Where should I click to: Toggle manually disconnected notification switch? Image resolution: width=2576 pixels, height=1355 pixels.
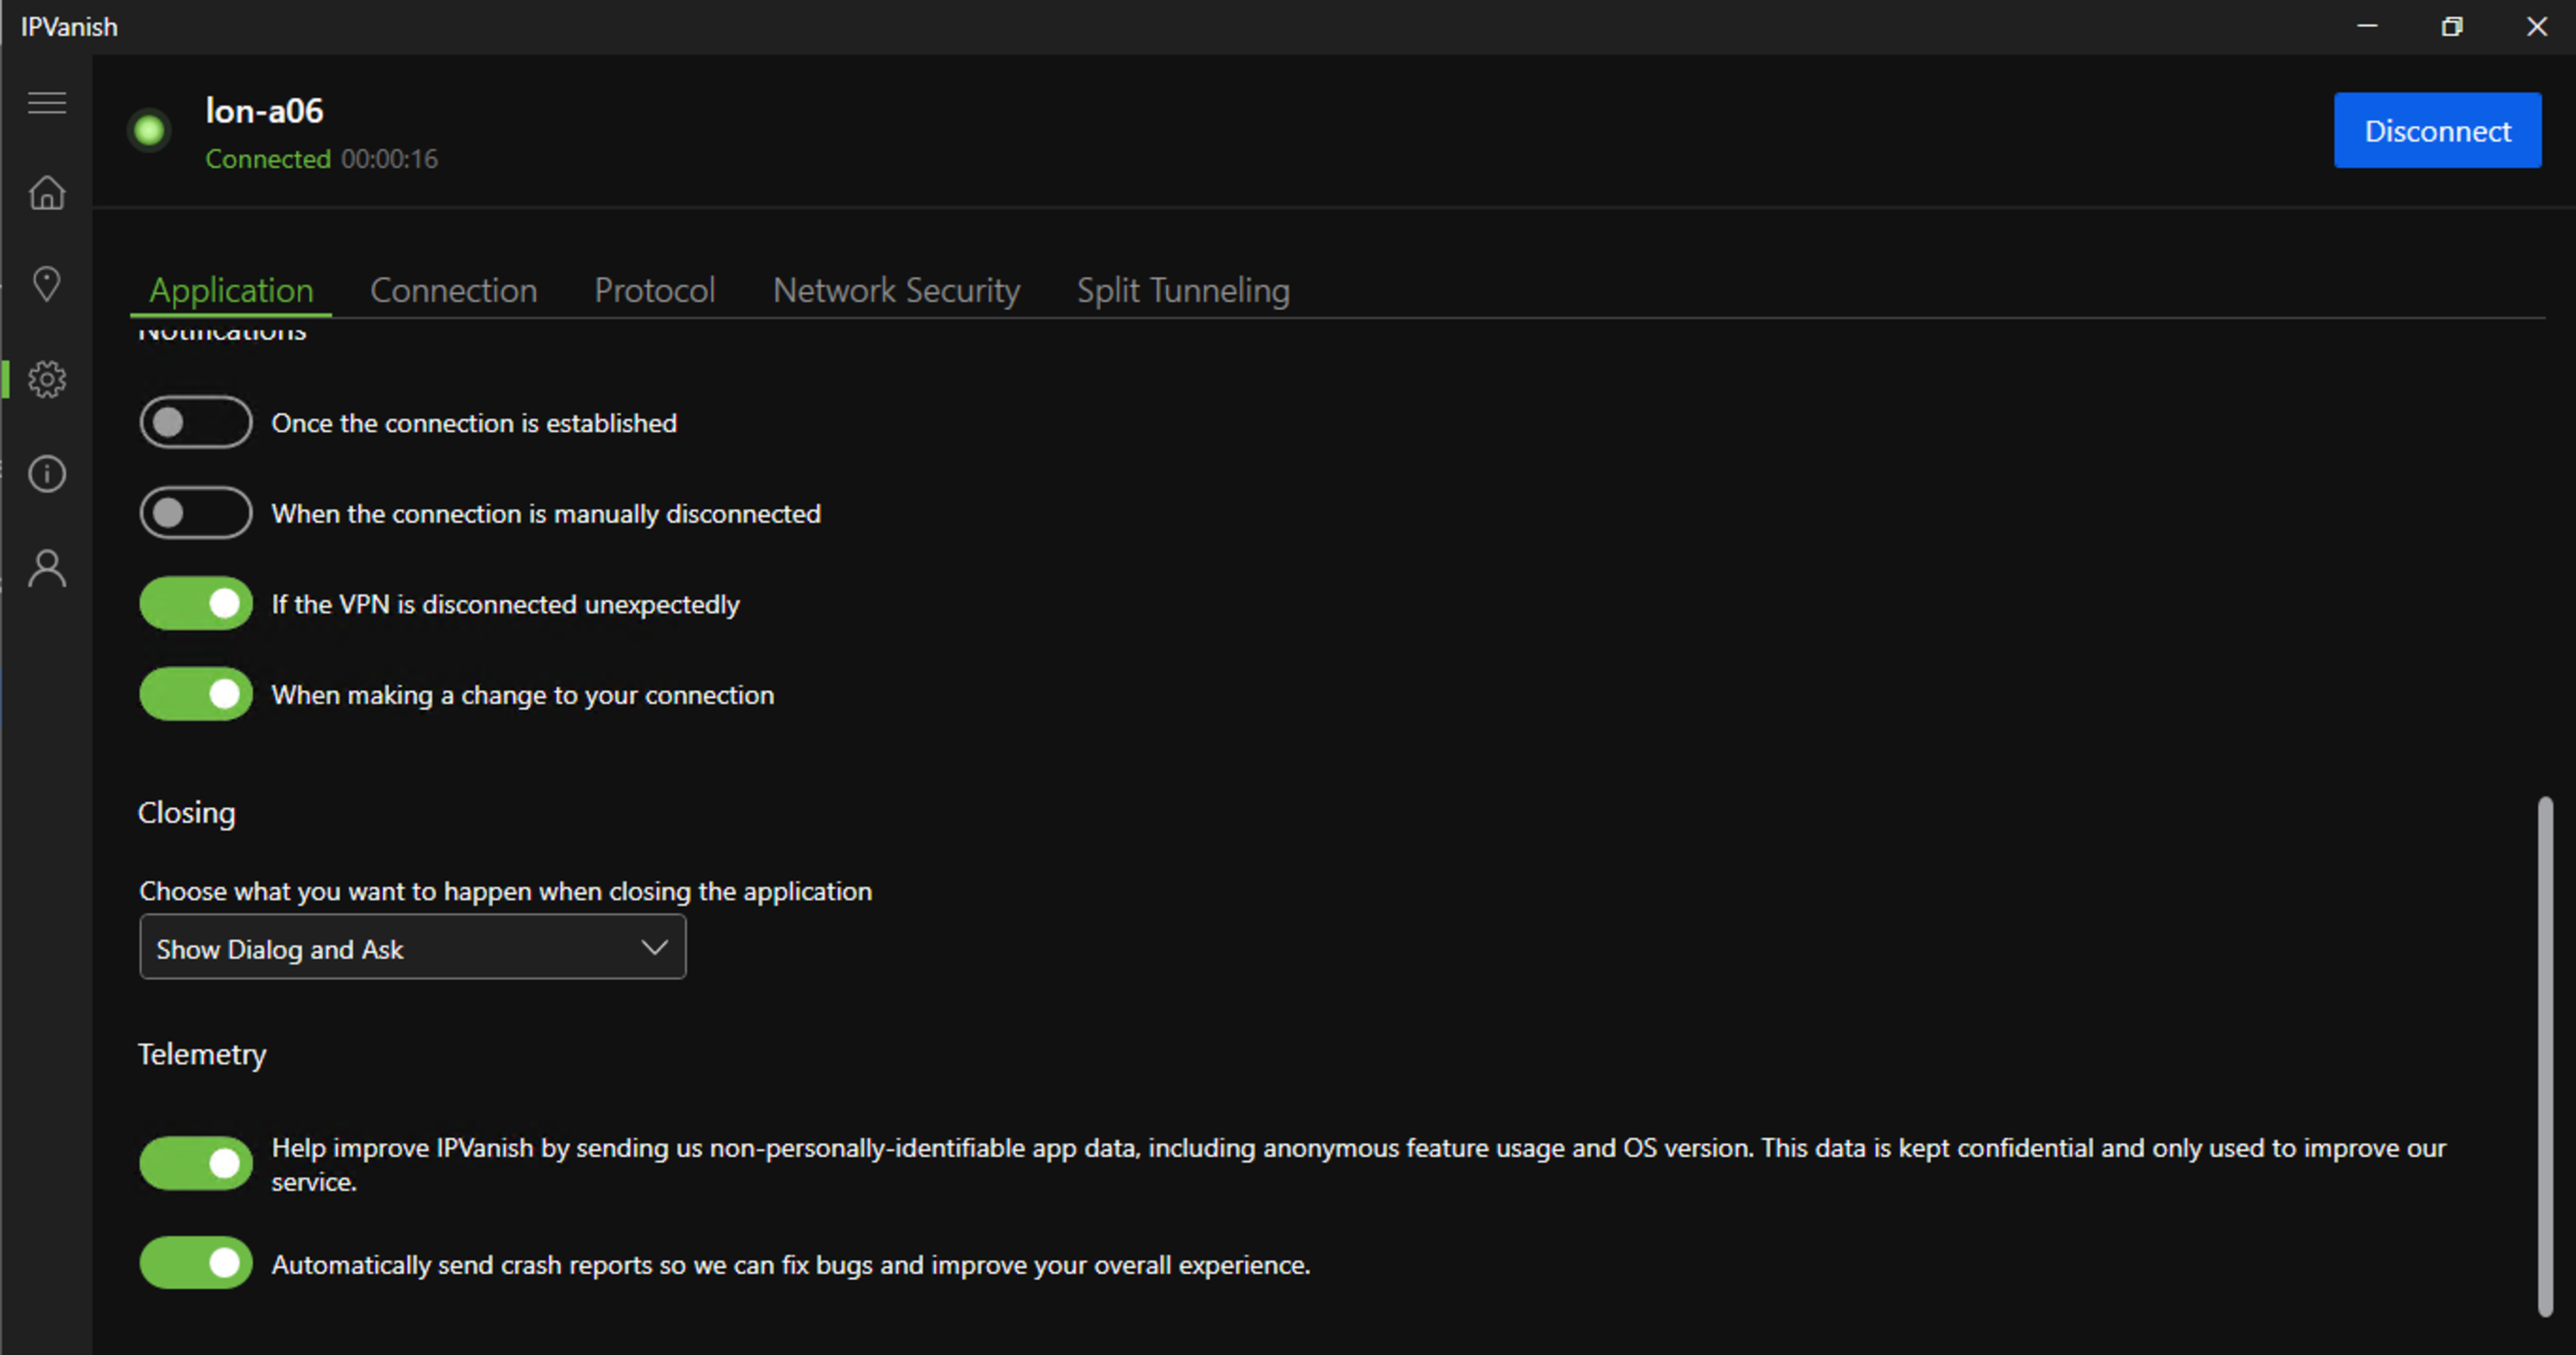click(x=196, y=513)
